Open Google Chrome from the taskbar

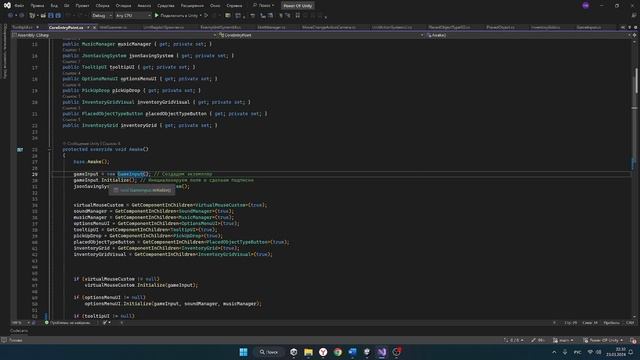(x=338, y=352)
